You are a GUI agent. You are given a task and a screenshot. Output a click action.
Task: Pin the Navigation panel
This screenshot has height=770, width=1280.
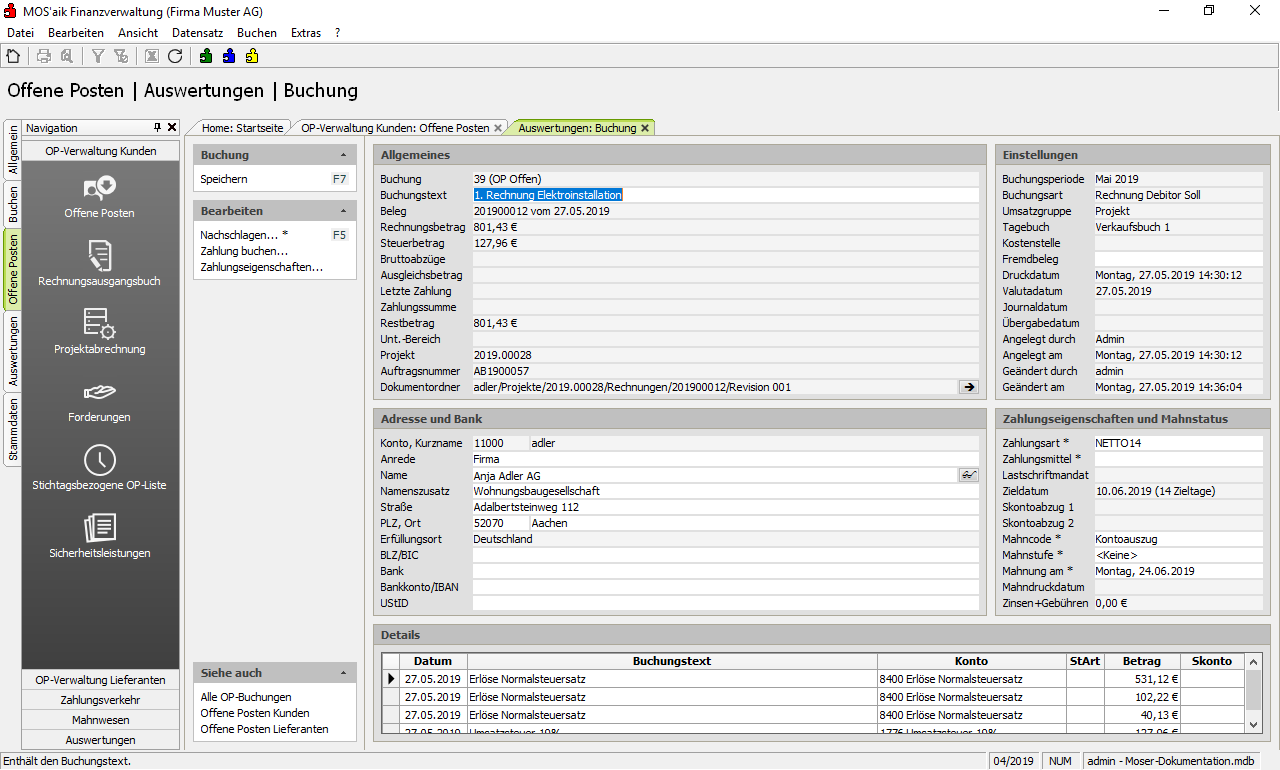pos(157,128)
